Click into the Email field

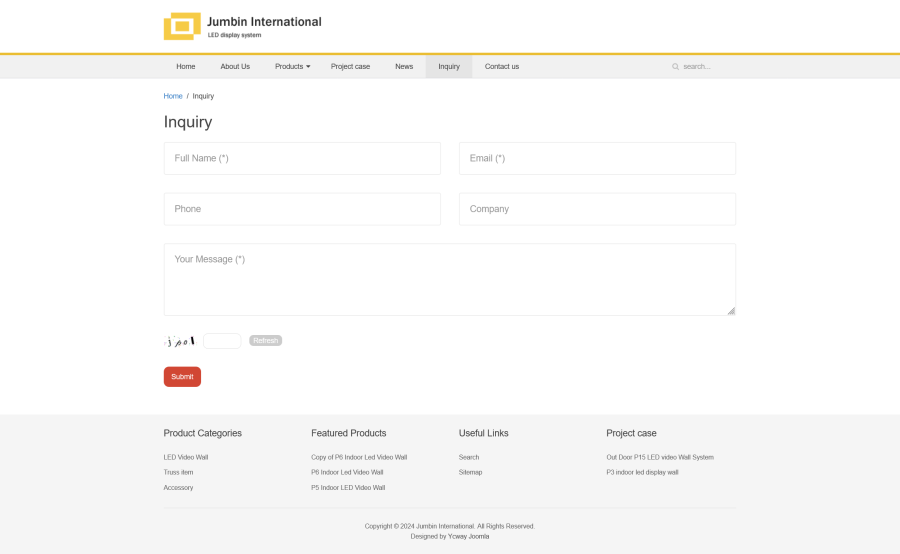pyautogui.click(x=597, y=158)
